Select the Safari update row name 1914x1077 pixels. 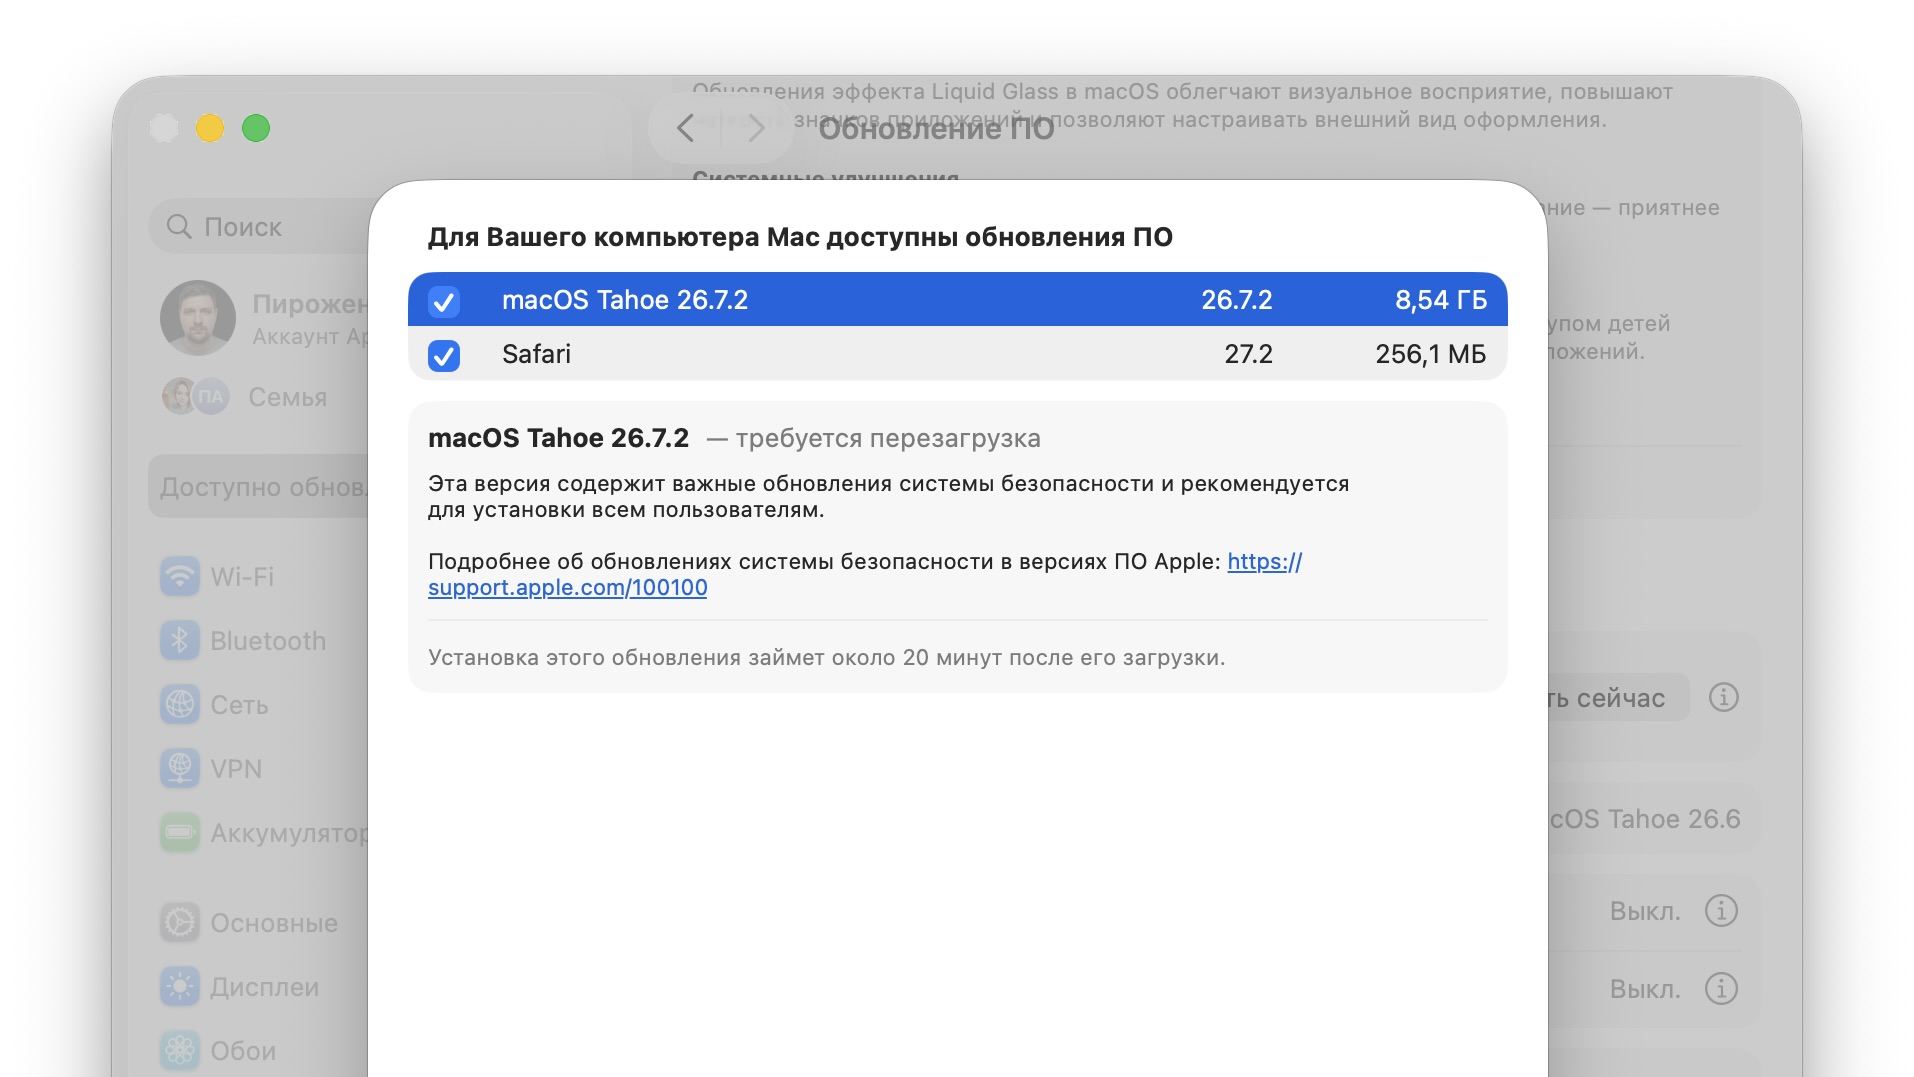[x=536, y=354]
